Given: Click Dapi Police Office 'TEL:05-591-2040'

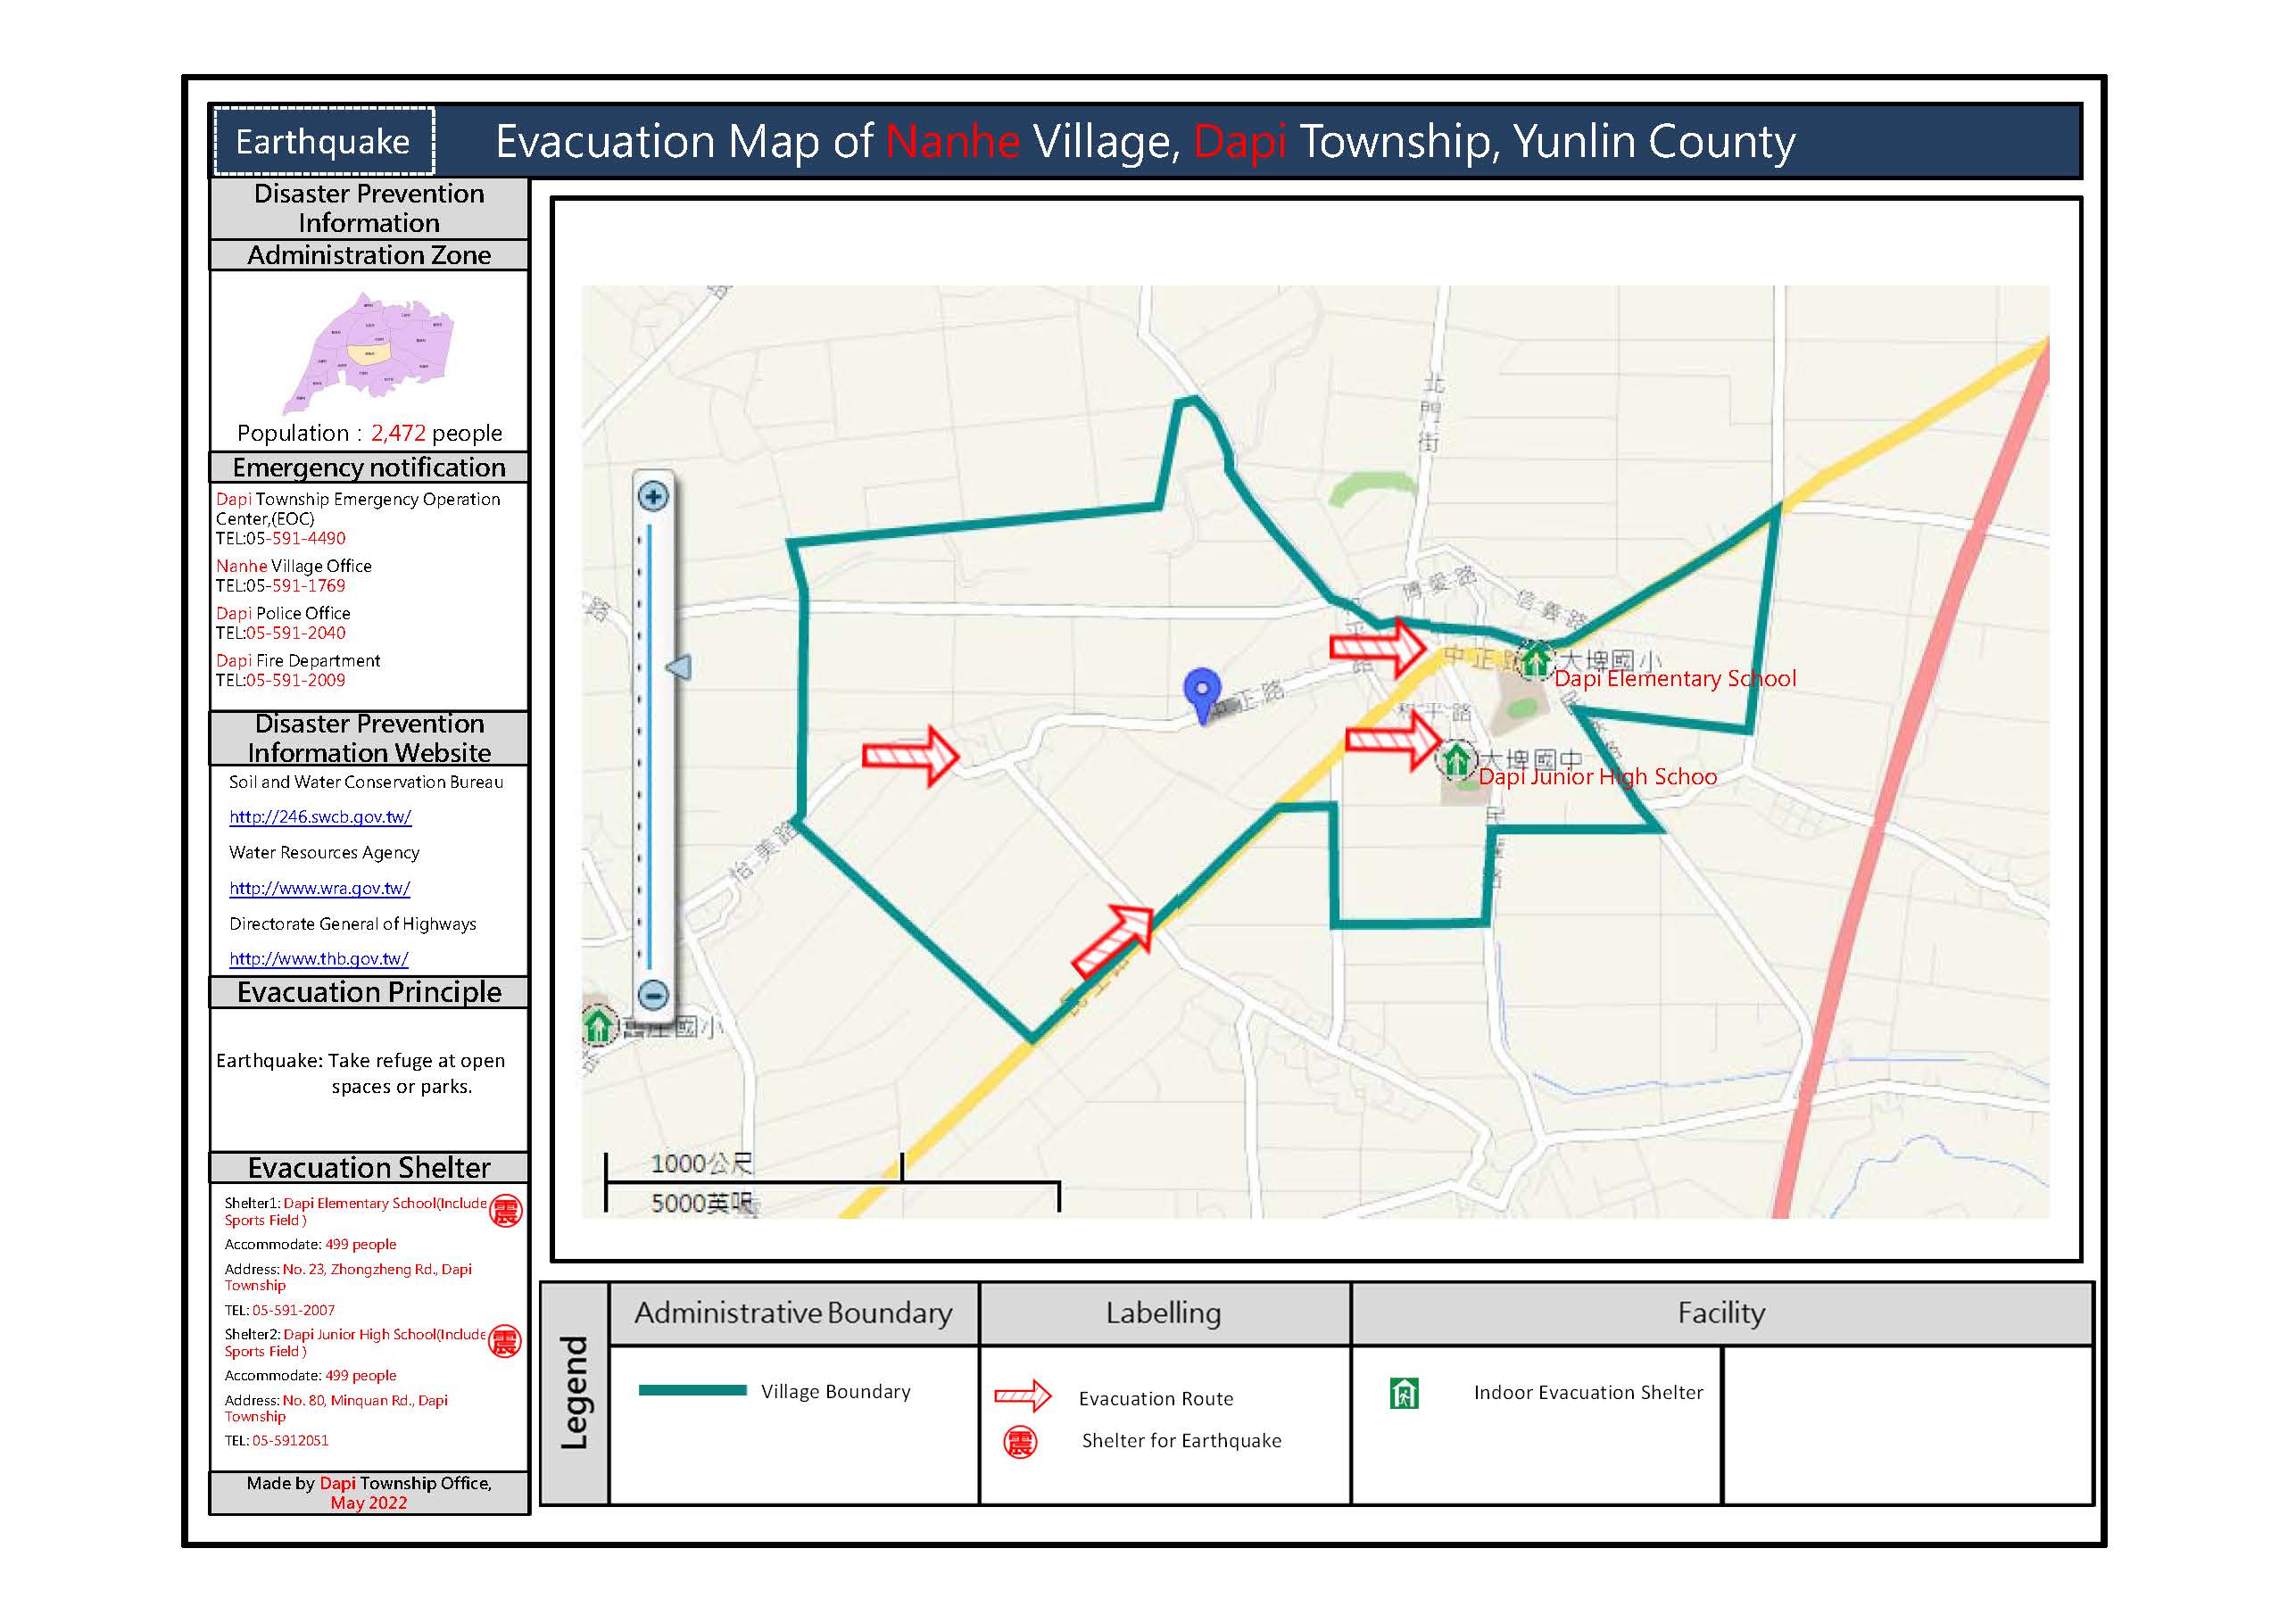Looking at the screenshot, I should (281, 633).
